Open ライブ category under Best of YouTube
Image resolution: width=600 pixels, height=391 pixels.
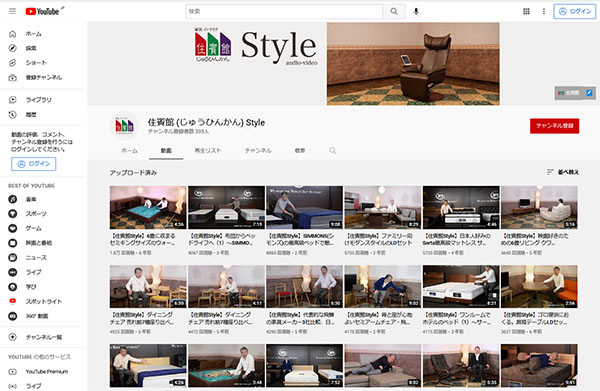point(42,272)
